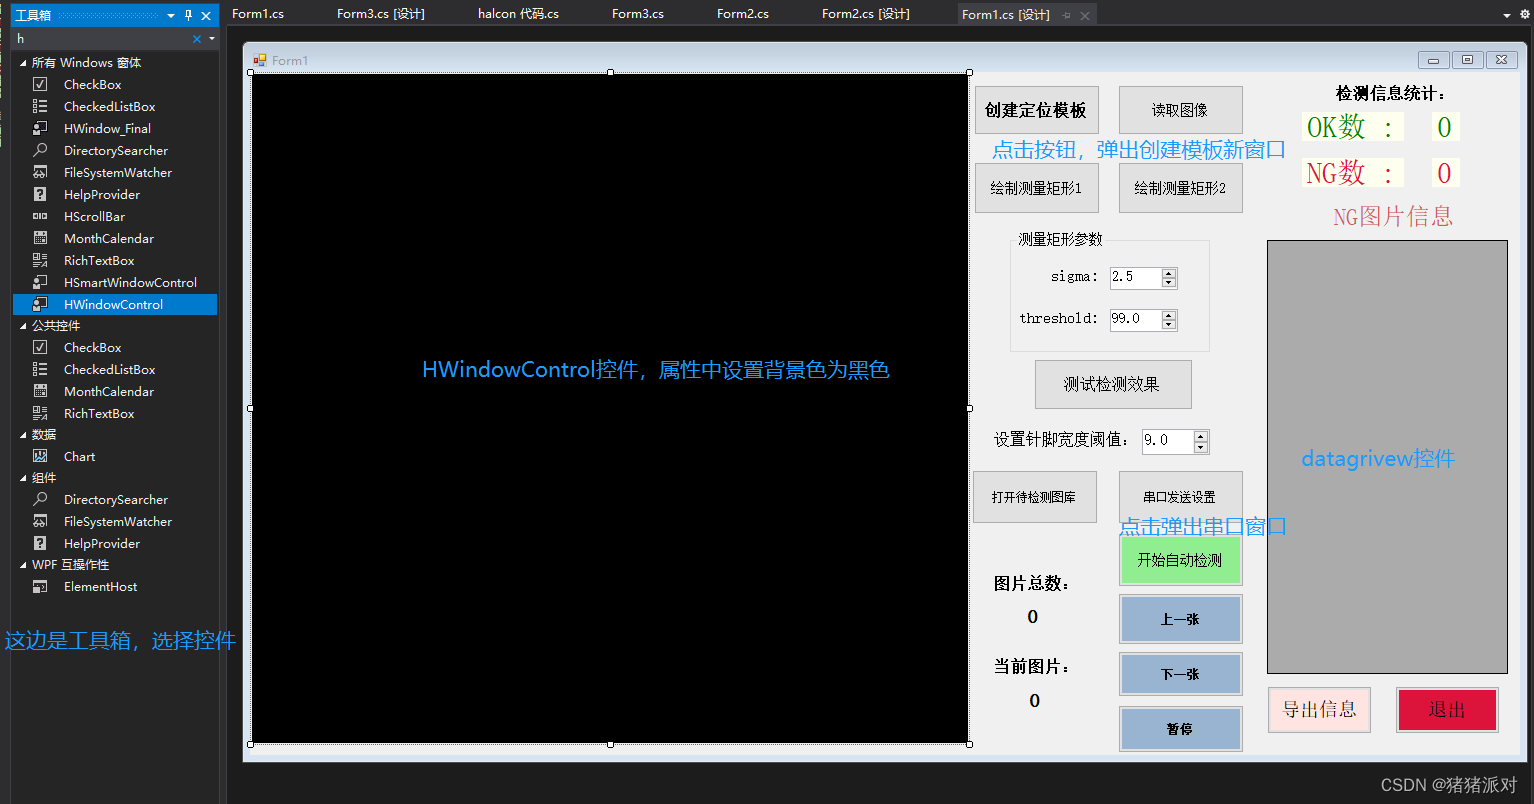The width and height of the screenshot is (1534, 804).
Task: Collapse the 所有 Windows 窗体 group
Action: coord(24,62)
